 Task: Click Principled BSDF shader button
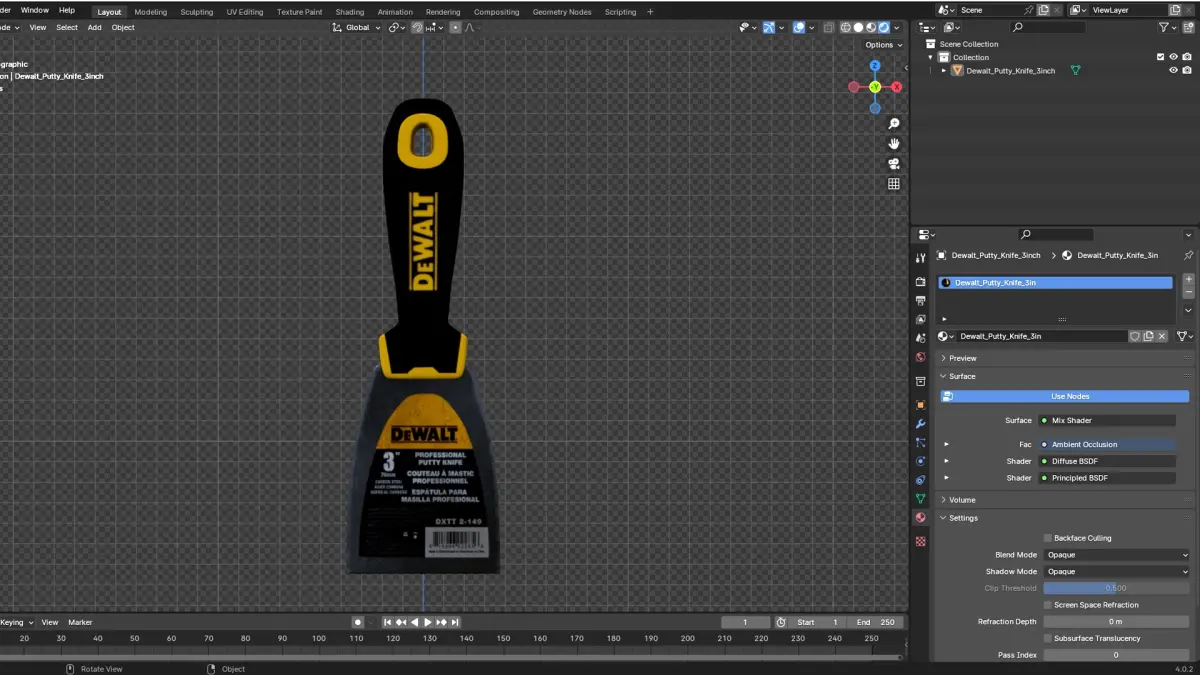[1107, 478]
